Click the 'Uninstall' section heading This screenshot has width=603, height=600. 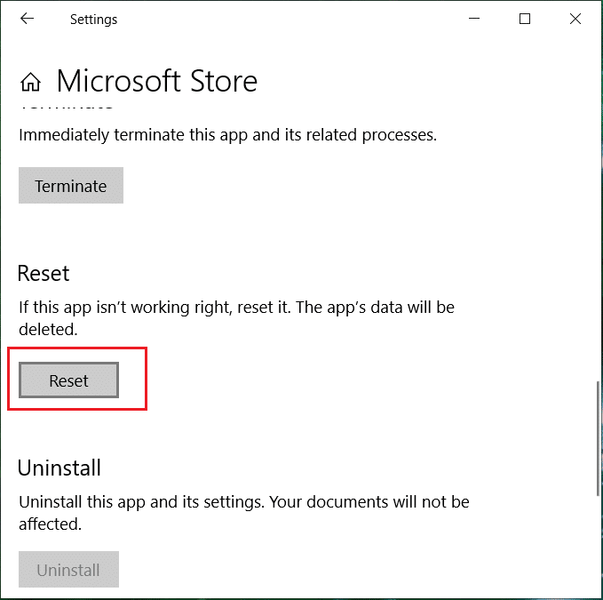pyautogui.click(x=59, y=468)
